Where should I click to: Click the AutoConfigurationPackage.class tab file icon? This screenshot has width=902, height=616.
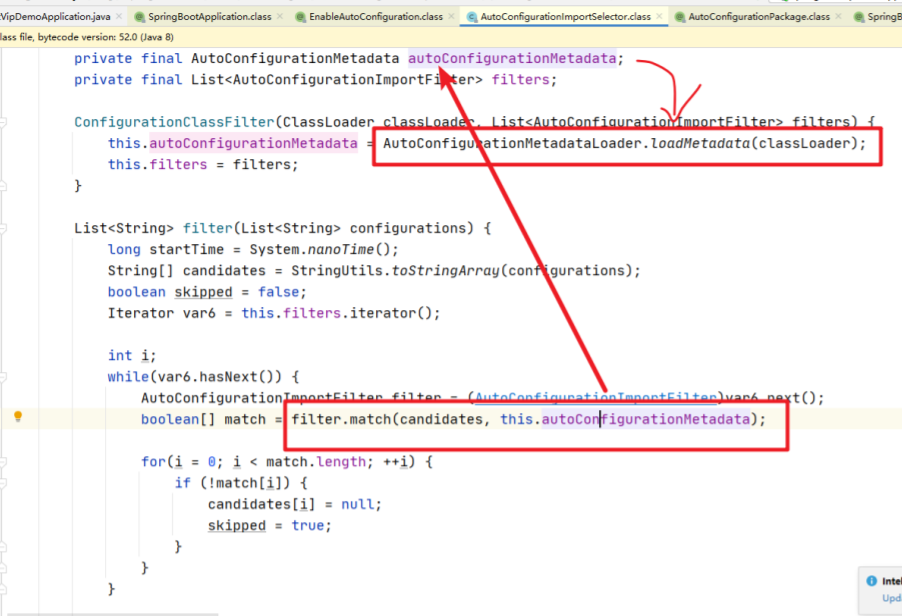coord(679,17)
